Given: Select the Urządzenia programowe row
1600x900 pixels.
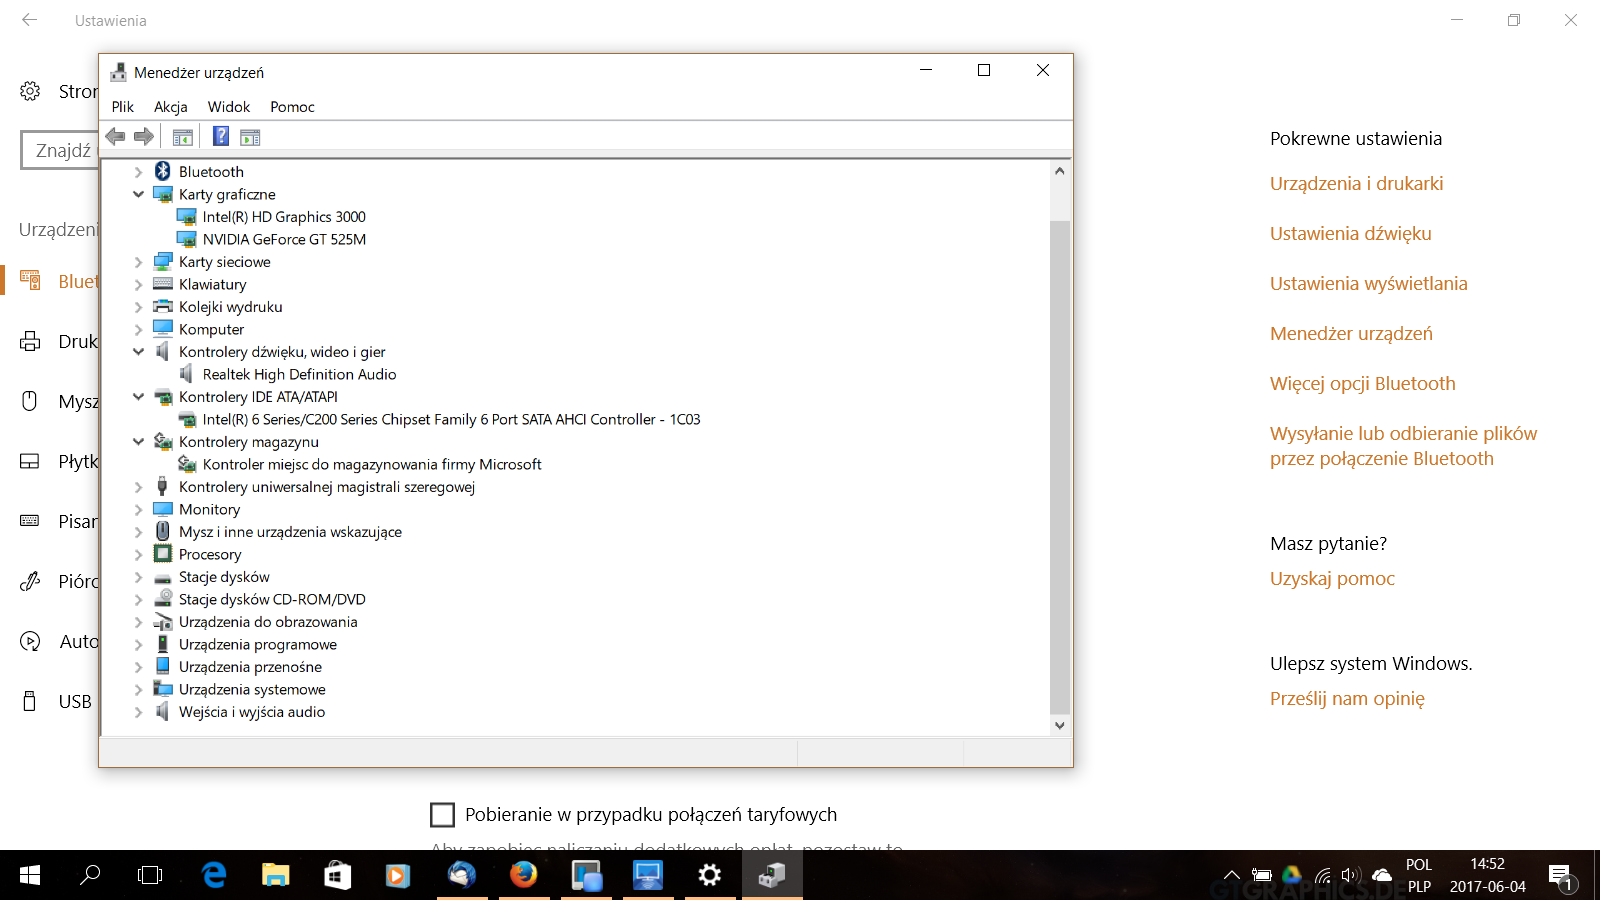Looking at the screenshot, I should 258,644.
